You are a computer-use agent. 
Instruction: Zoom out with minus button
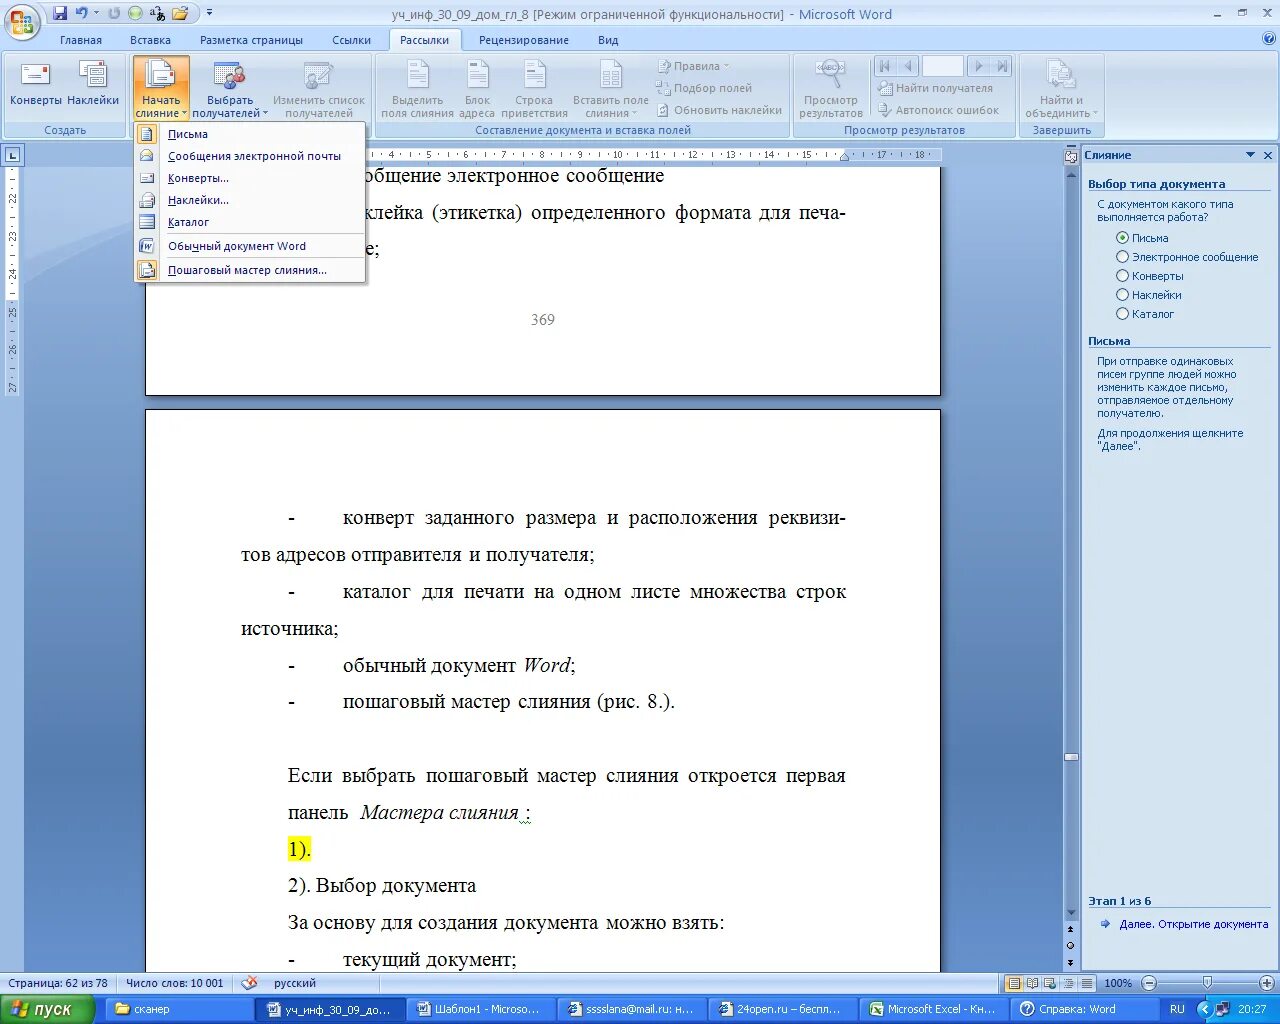point(1149,983)
